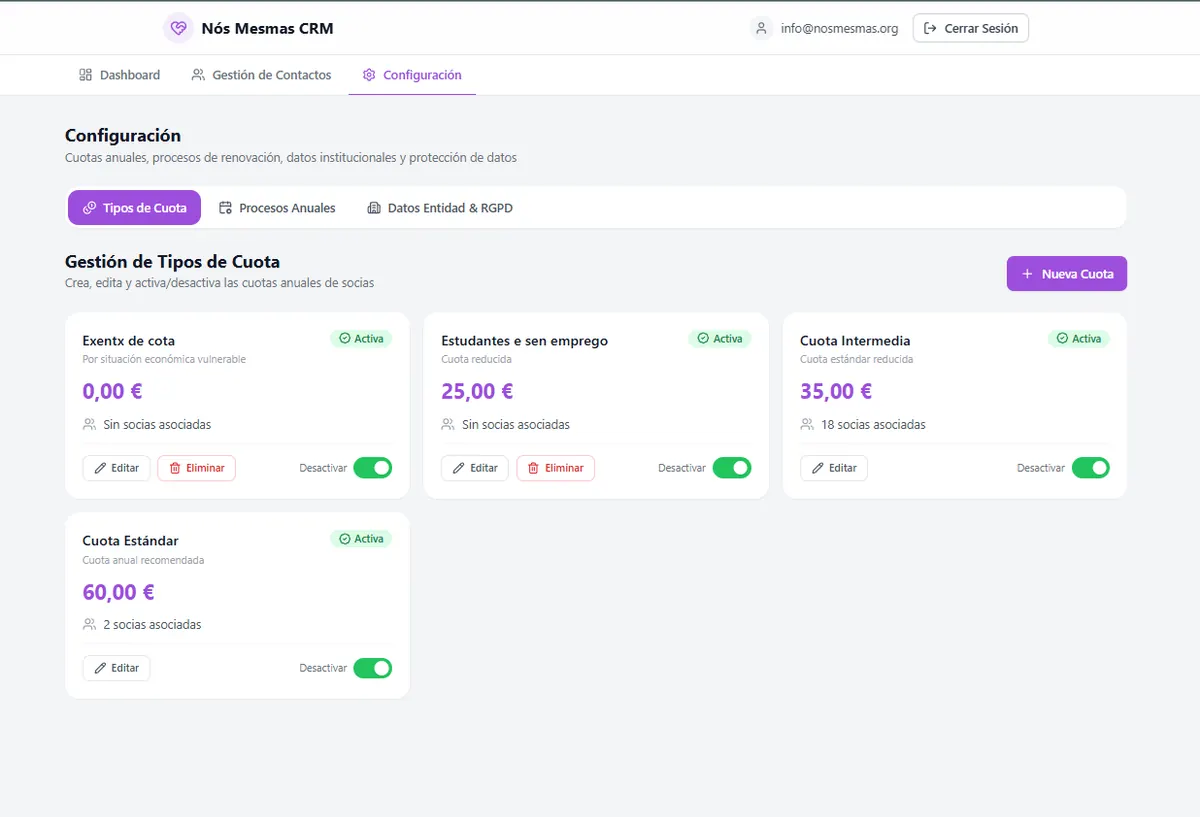Click the trash icon in the Exentx de cota card
The height and width of the screenshot is (817, 1200).
tap(175, 468)
